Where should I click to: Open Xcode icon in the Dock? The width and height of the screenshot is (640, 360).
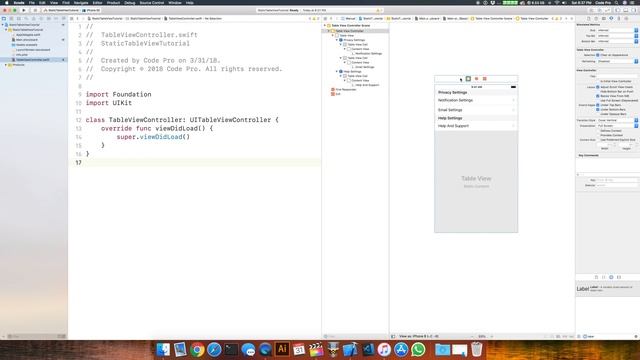click(350, 350)
